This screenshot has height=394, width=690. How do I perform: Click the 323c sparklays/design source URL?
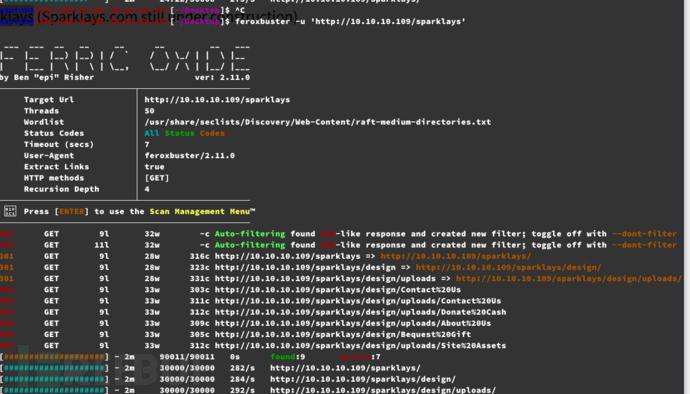click(305, 268)
